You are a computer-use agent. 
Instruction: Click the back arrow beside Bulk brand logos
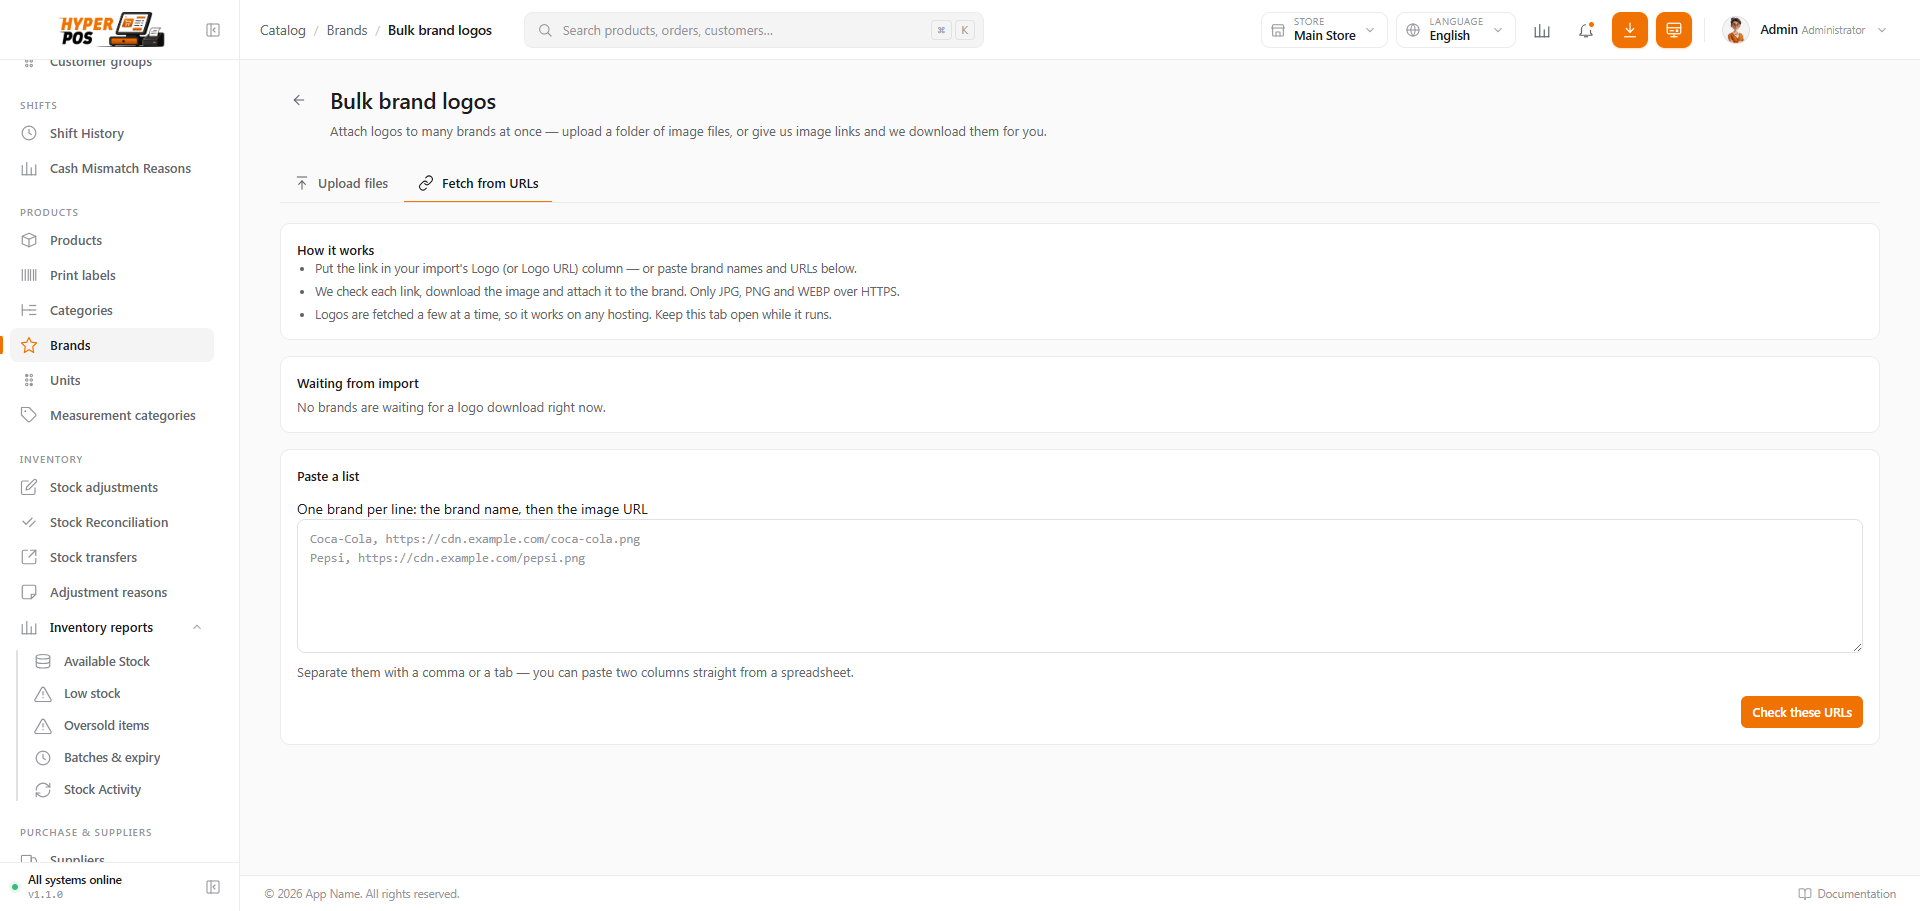coord(299,100)
